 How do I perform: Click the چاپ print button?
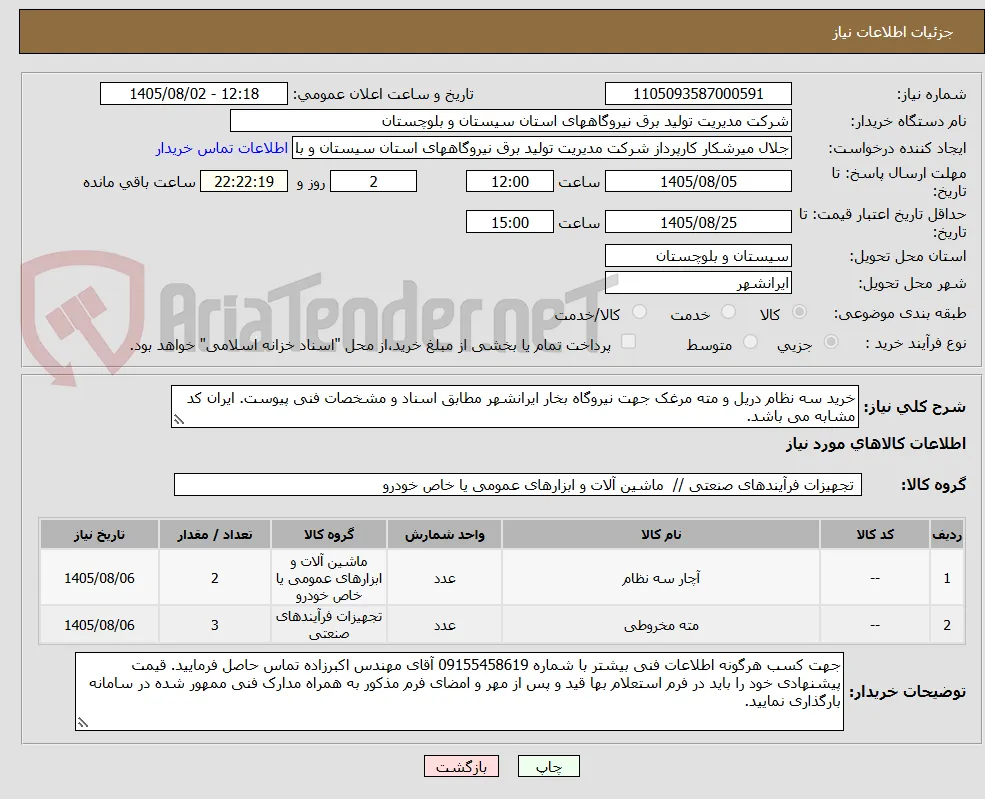pos(548,766)
